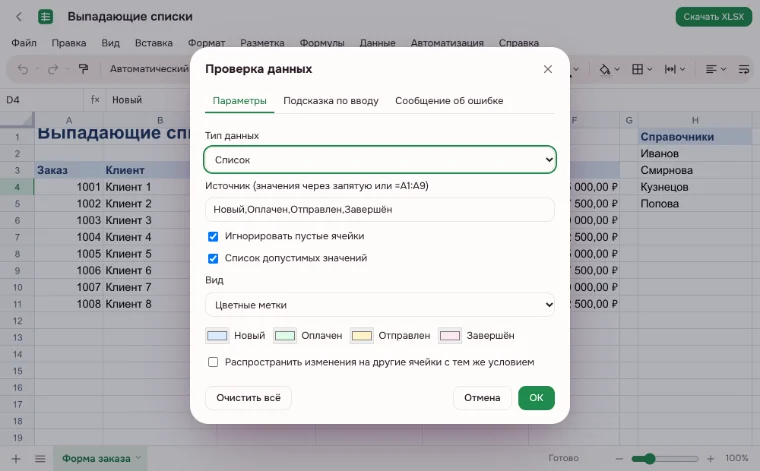The image size is (760, 471).
Task: Close the Проверка данных dialog
Action: (548, 69)
